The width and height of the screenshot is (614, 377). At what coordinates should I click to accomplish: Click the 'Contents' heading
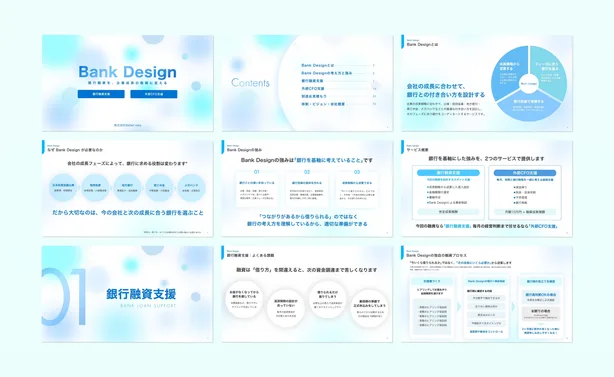click(x=250, y=83)
